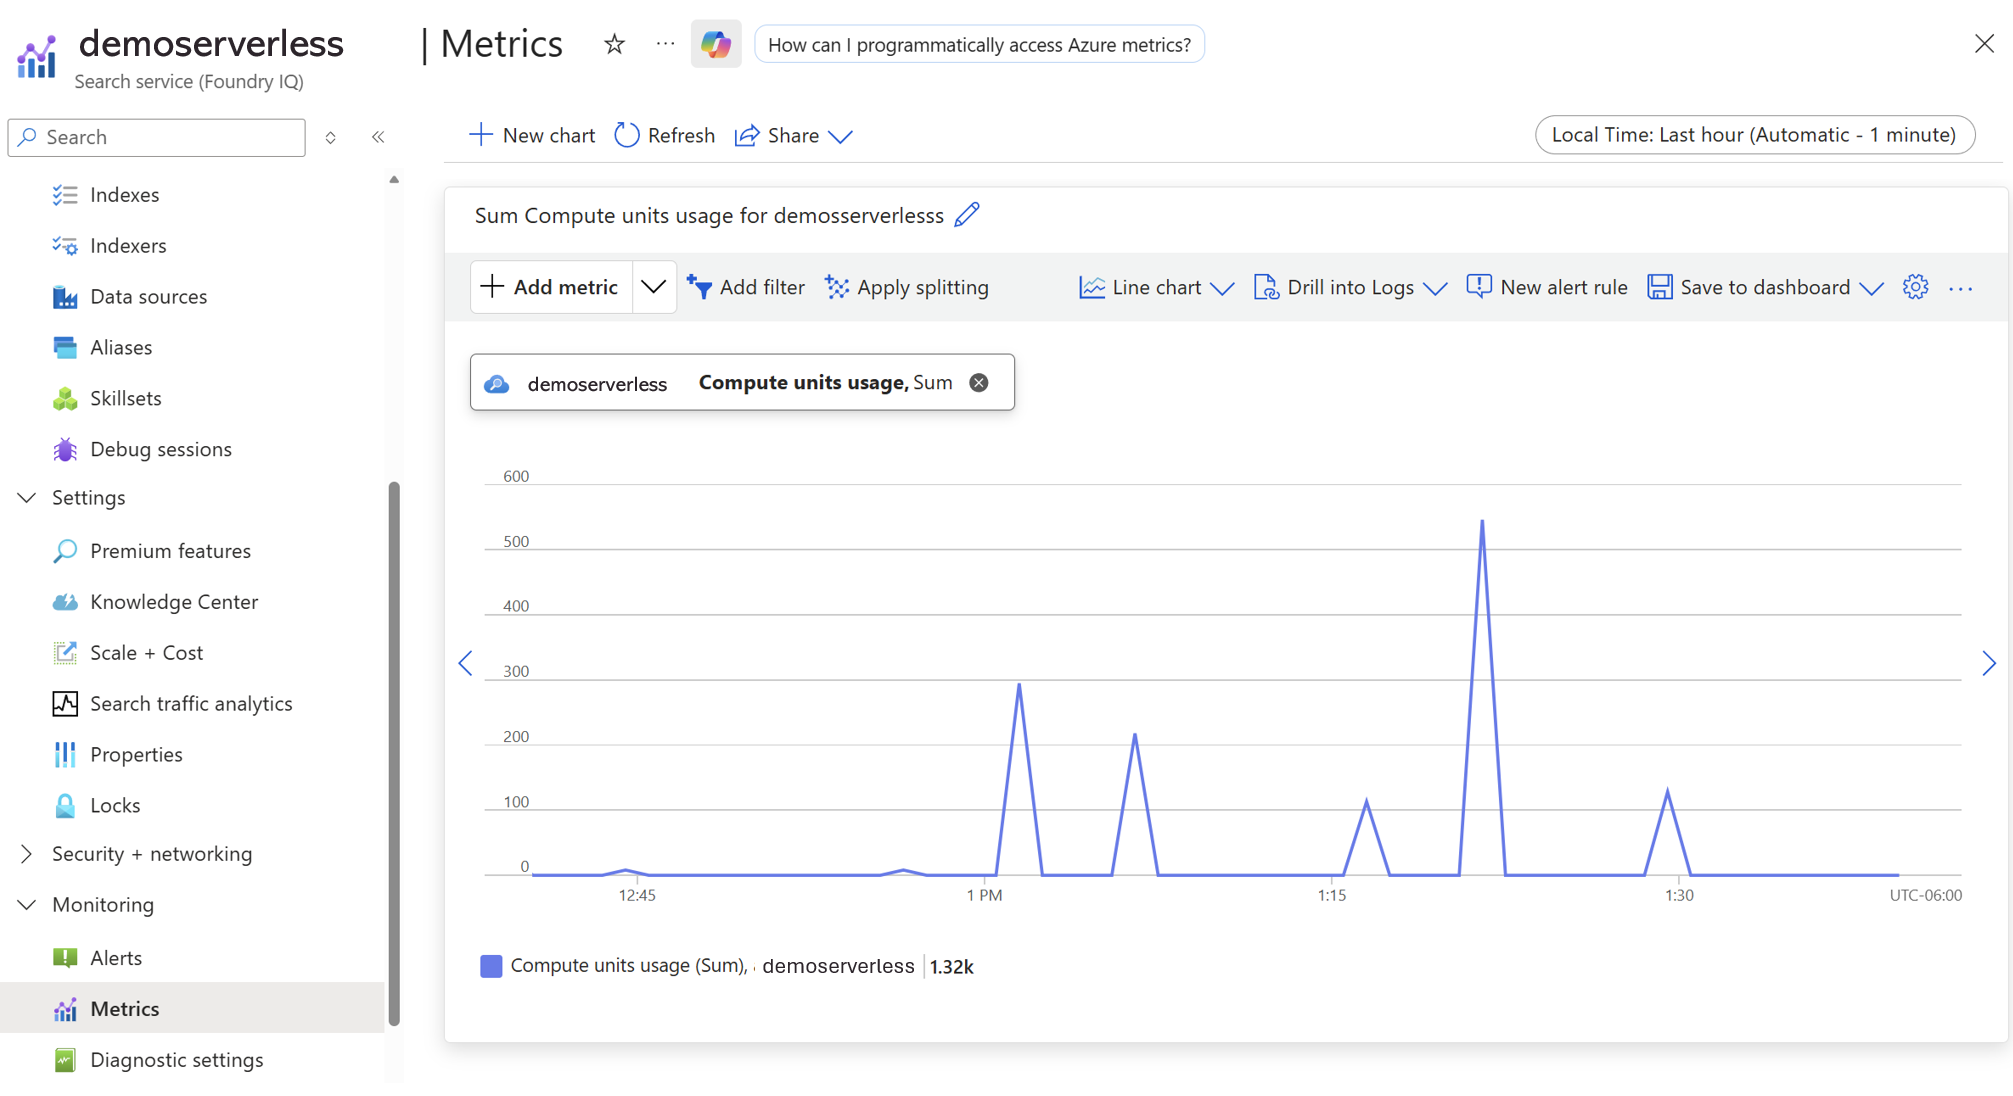
Task: Click Add filter
Action: pyautogui.click(x=746, y=287)
